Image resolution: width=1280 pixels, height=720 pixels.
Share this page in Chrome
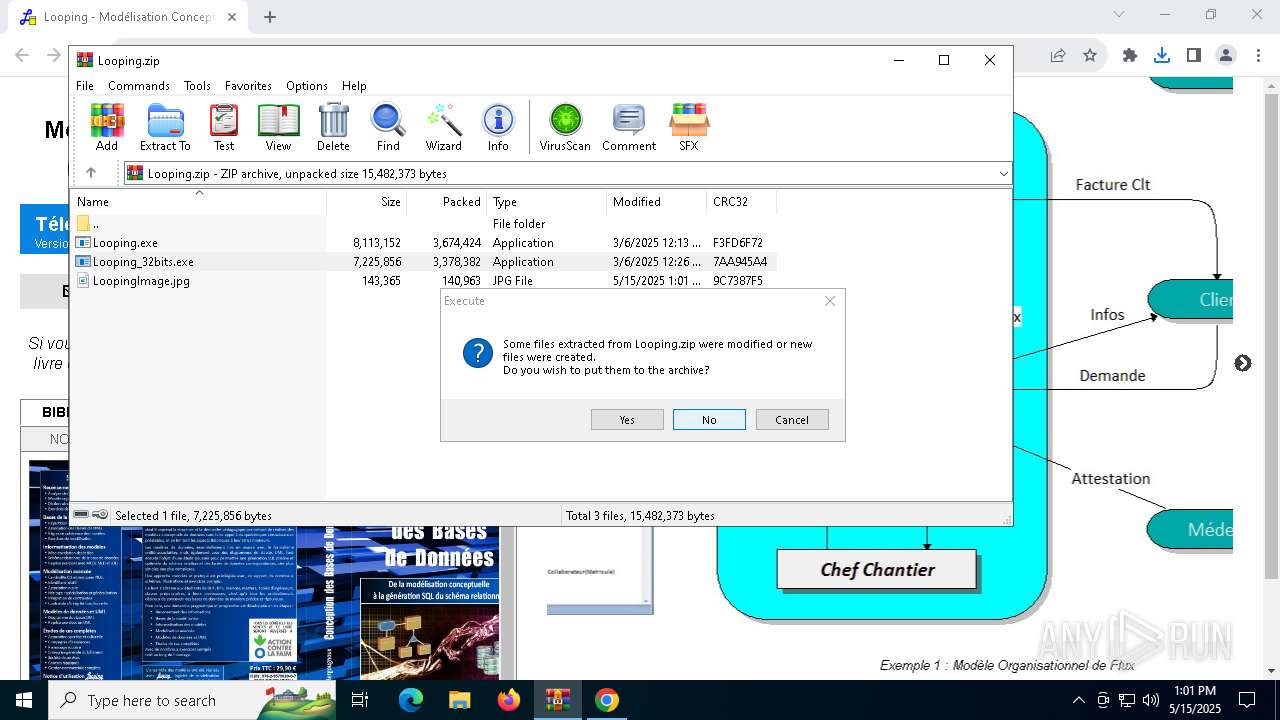1058,55
